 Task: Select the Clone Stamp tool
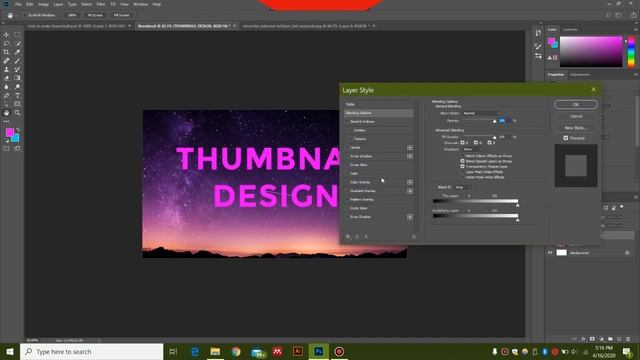6,69
